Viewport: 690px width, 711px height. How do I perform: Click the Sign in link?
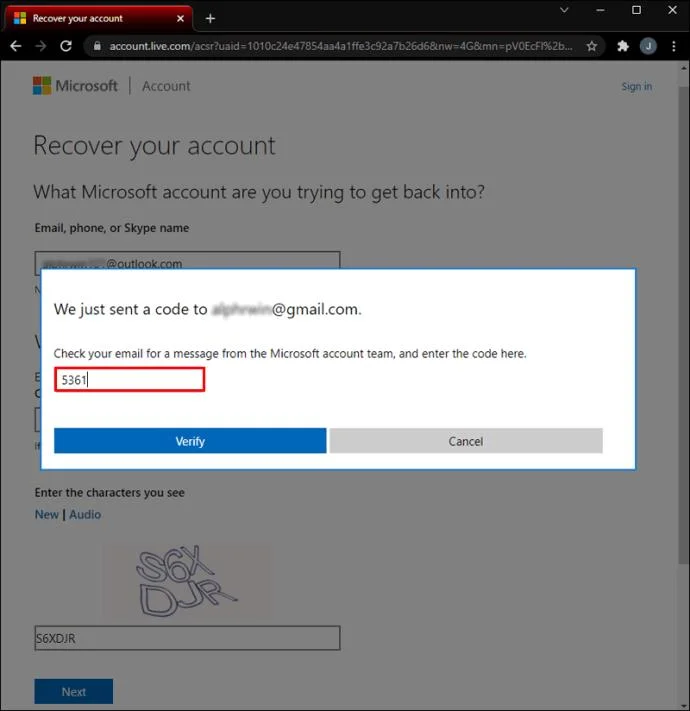coord(637,86)
